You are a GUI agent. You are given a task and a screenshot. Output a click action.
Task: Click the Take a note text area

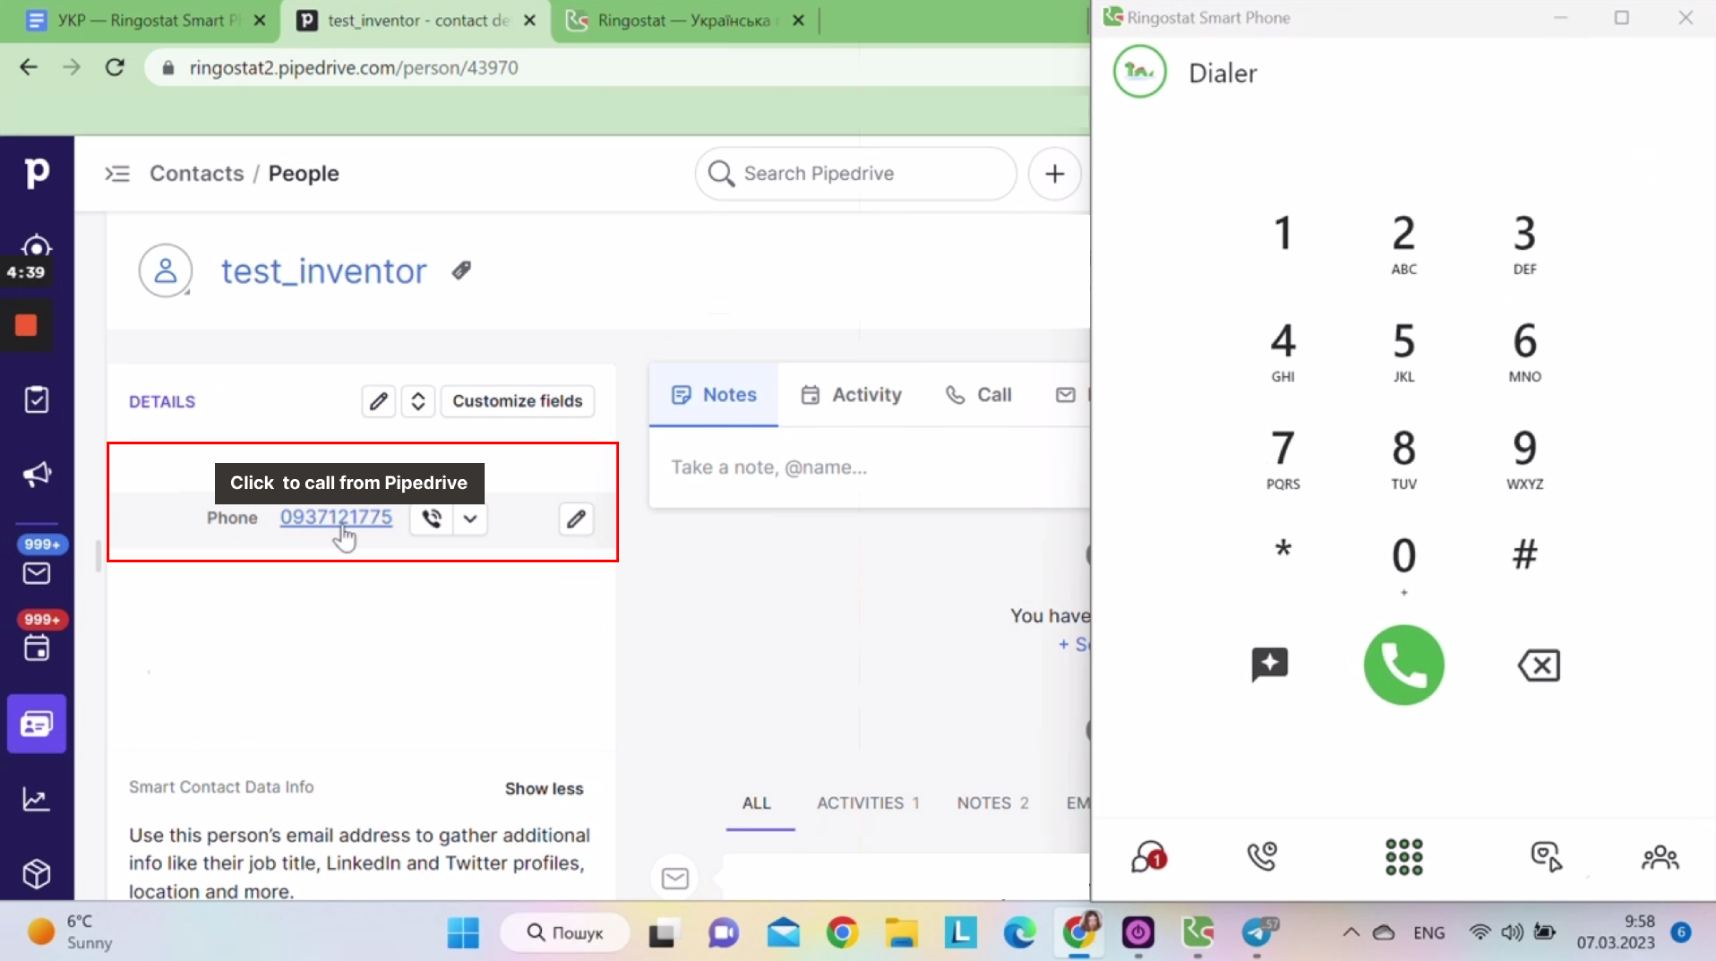click(x=869, y=467)
